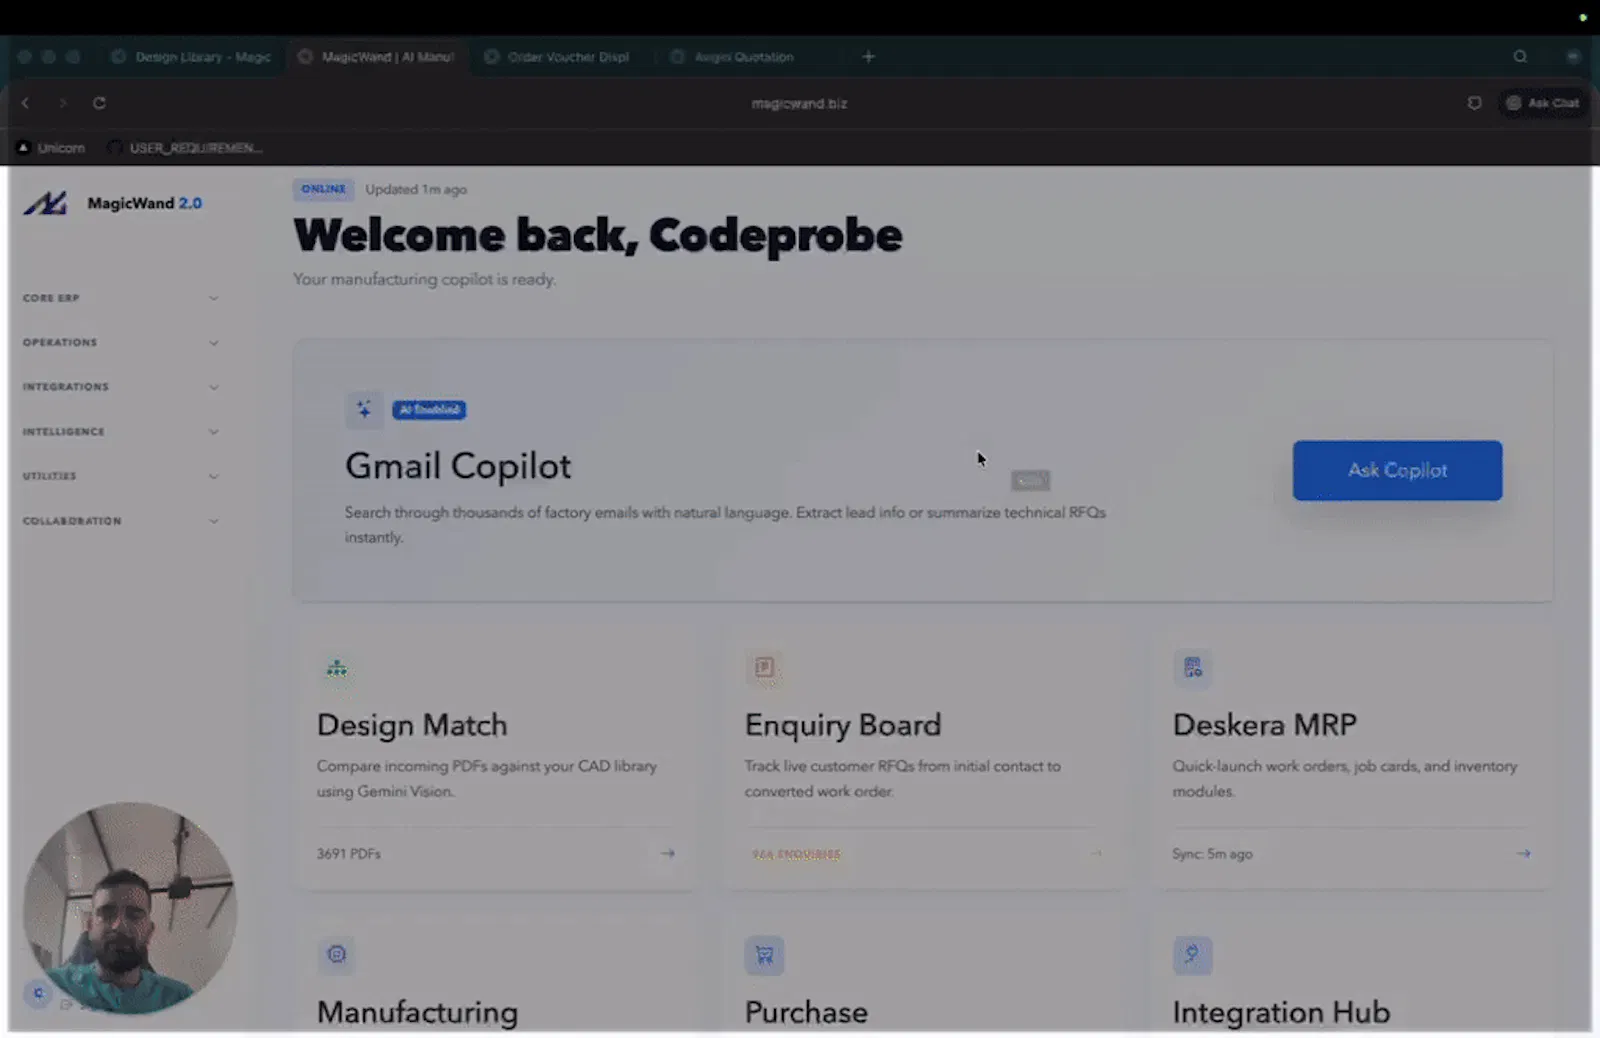Open the Manufacturing card icon
The height and width of the screenshot is (1038, 1600).
pos(337,954)
